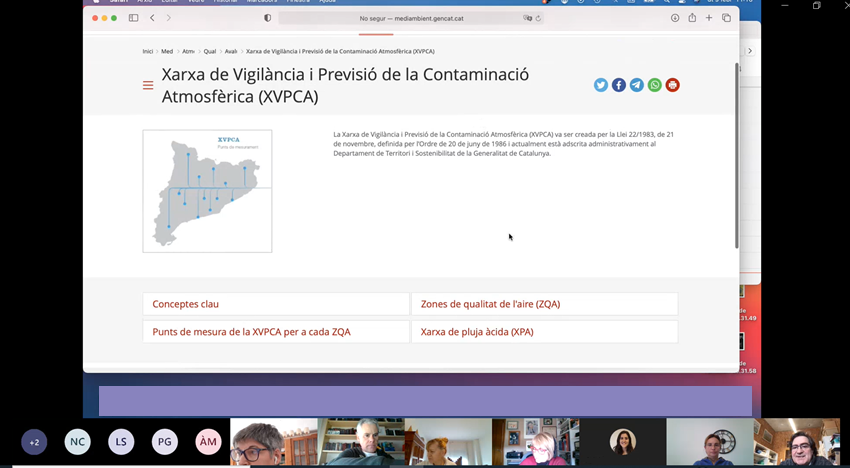Share the page on Twitter
This screenshot has height=468, width=850.
click(x=601, y=85)
